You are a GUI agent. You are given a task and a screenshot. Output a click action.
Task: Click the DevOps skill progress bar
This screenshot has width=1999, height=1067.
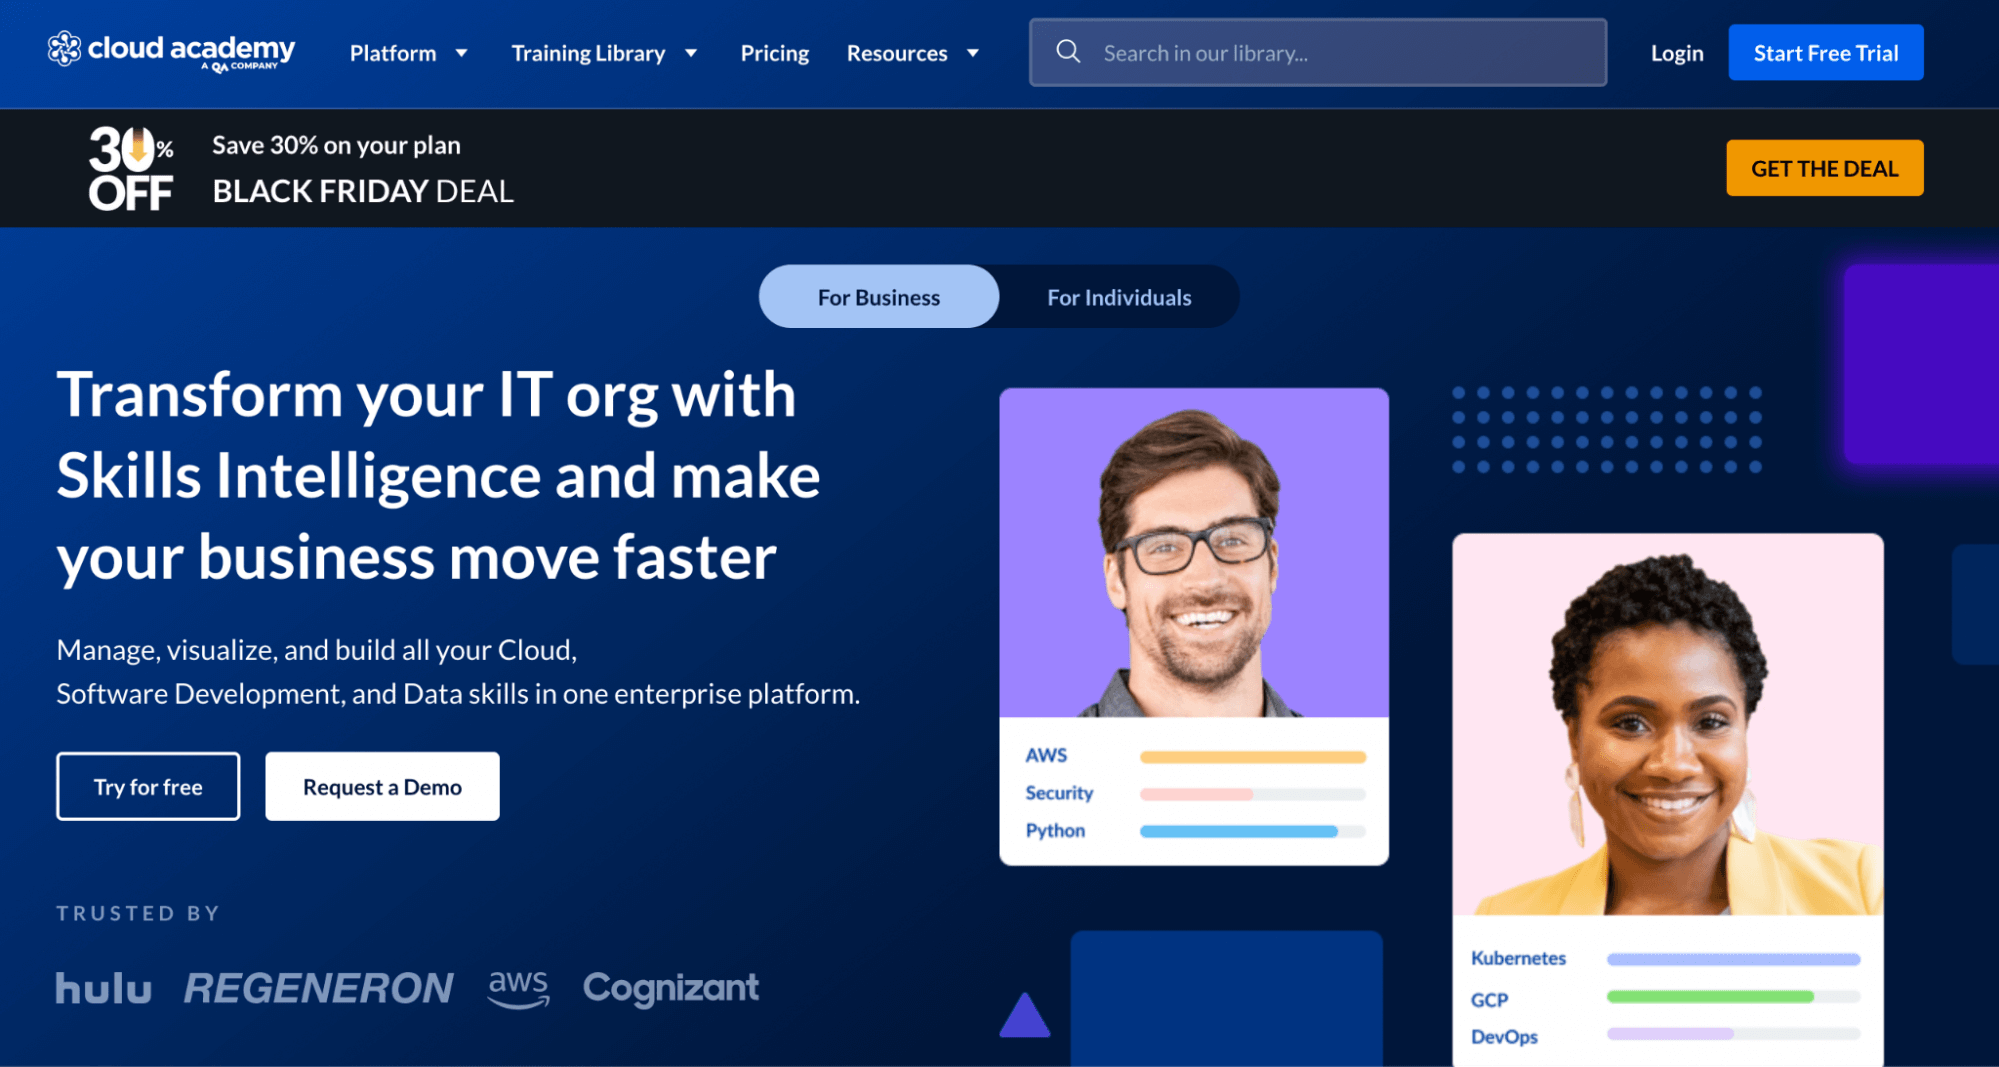pos(1734,1033)
